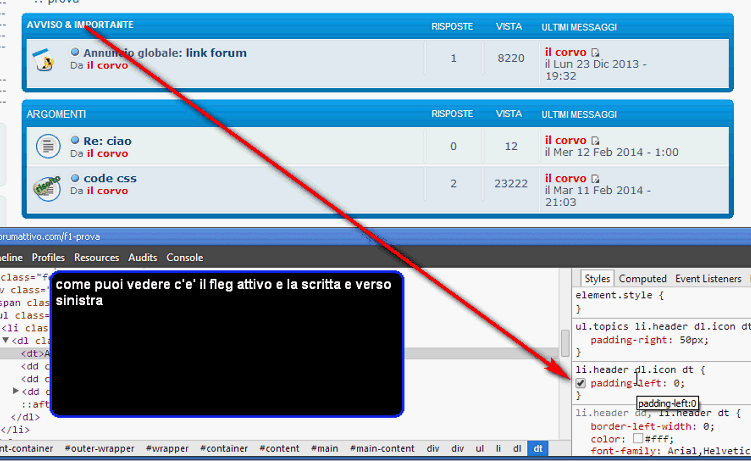Open the 'link forum' announcement topic

coord(216,53)
